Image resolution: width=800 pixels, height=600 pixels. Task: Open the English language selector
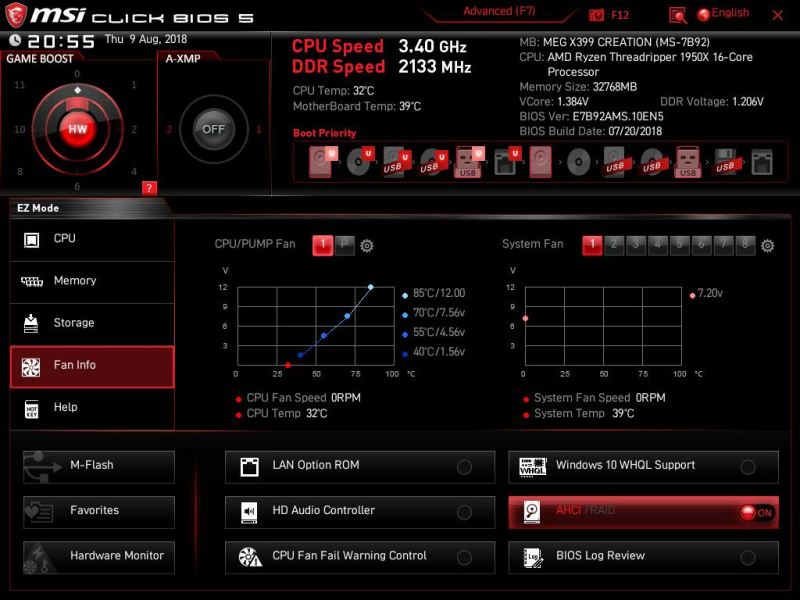pos(725,12)
